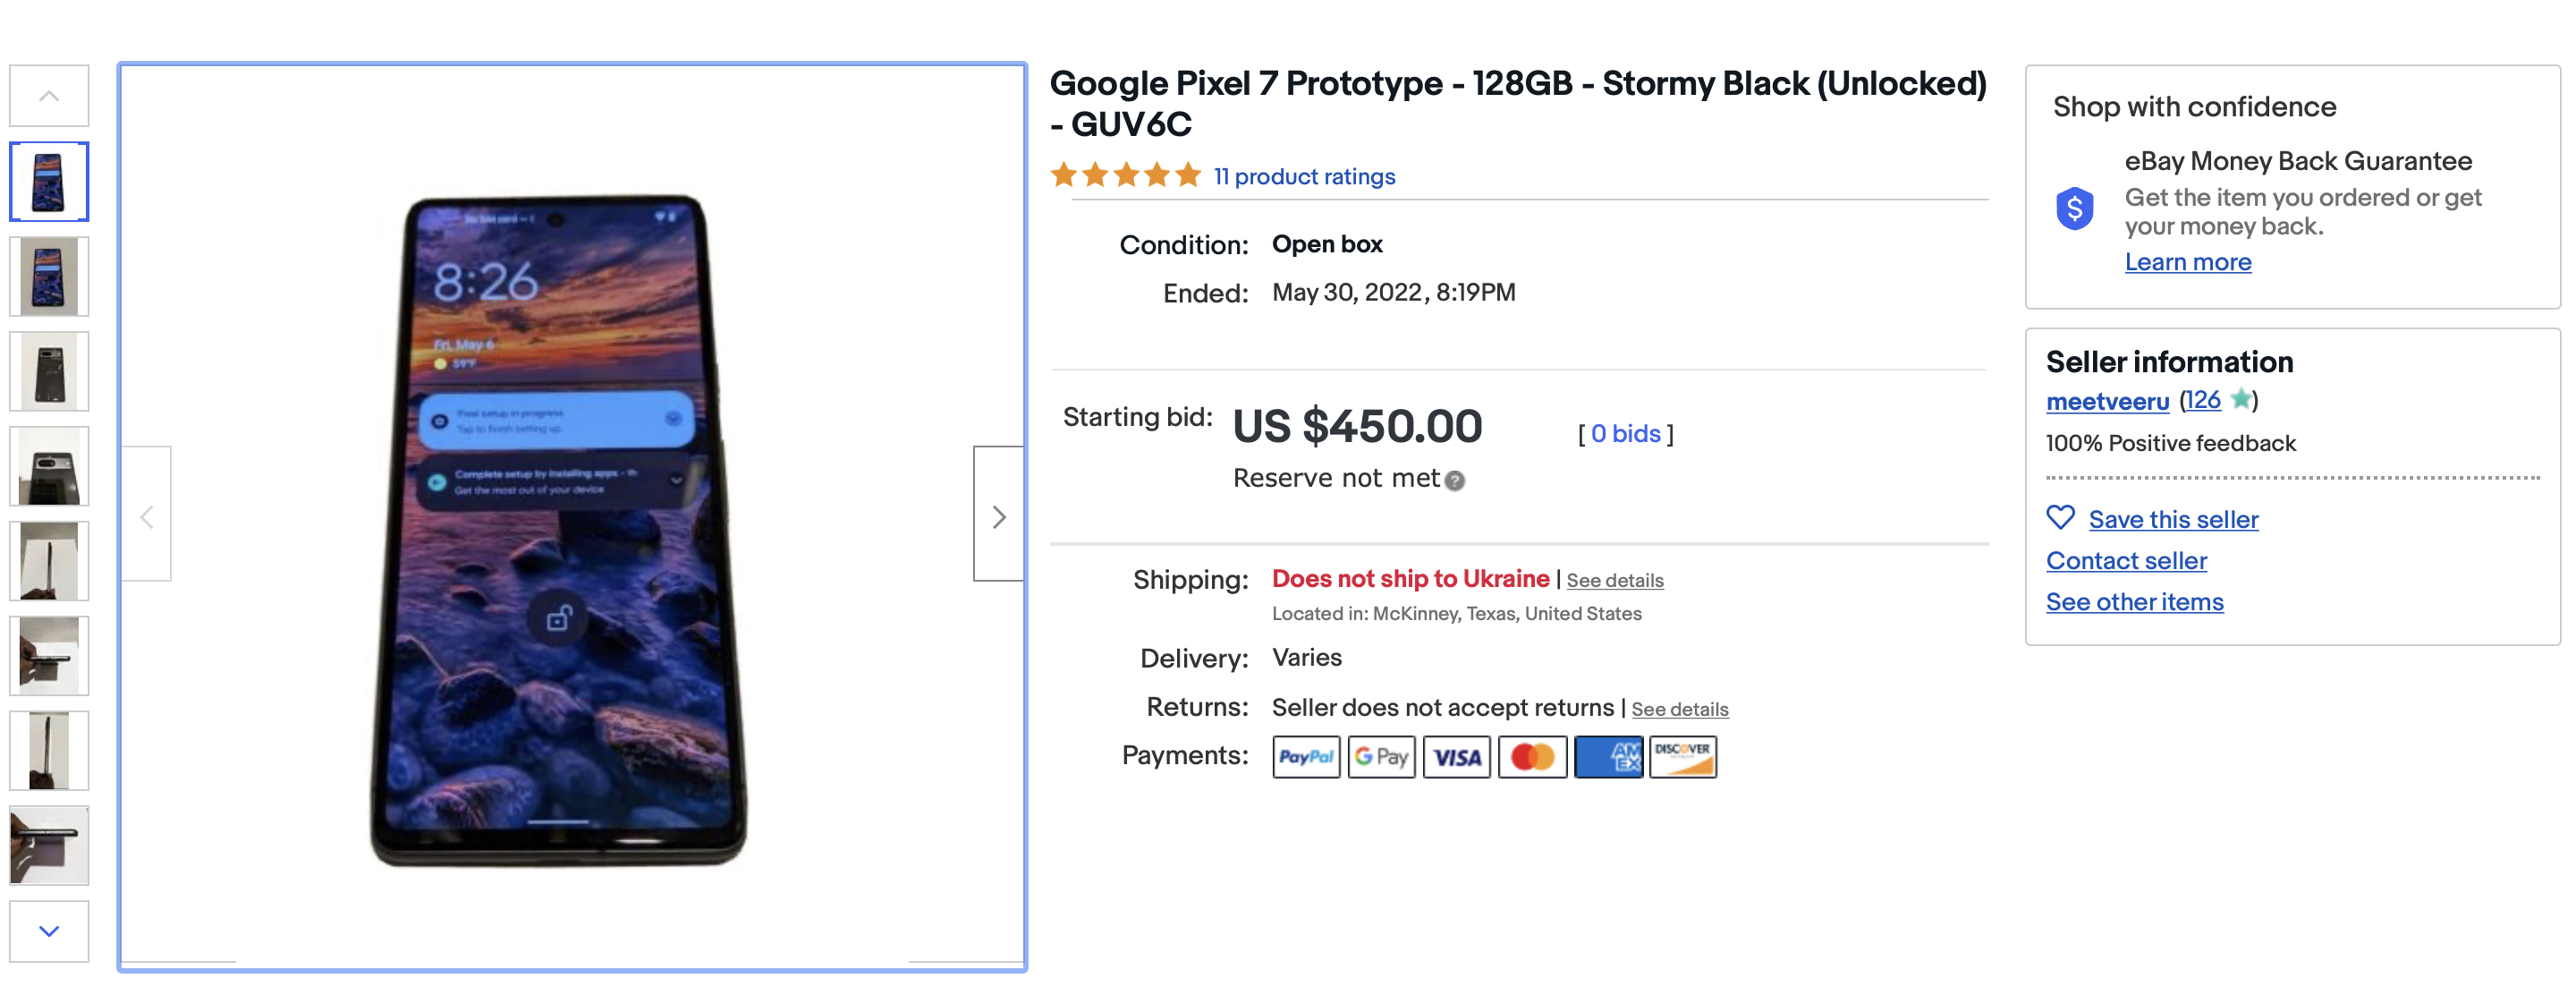Click the Discover card icon
This screenshot has width=2576, height=1004.
pos(1682,757)
